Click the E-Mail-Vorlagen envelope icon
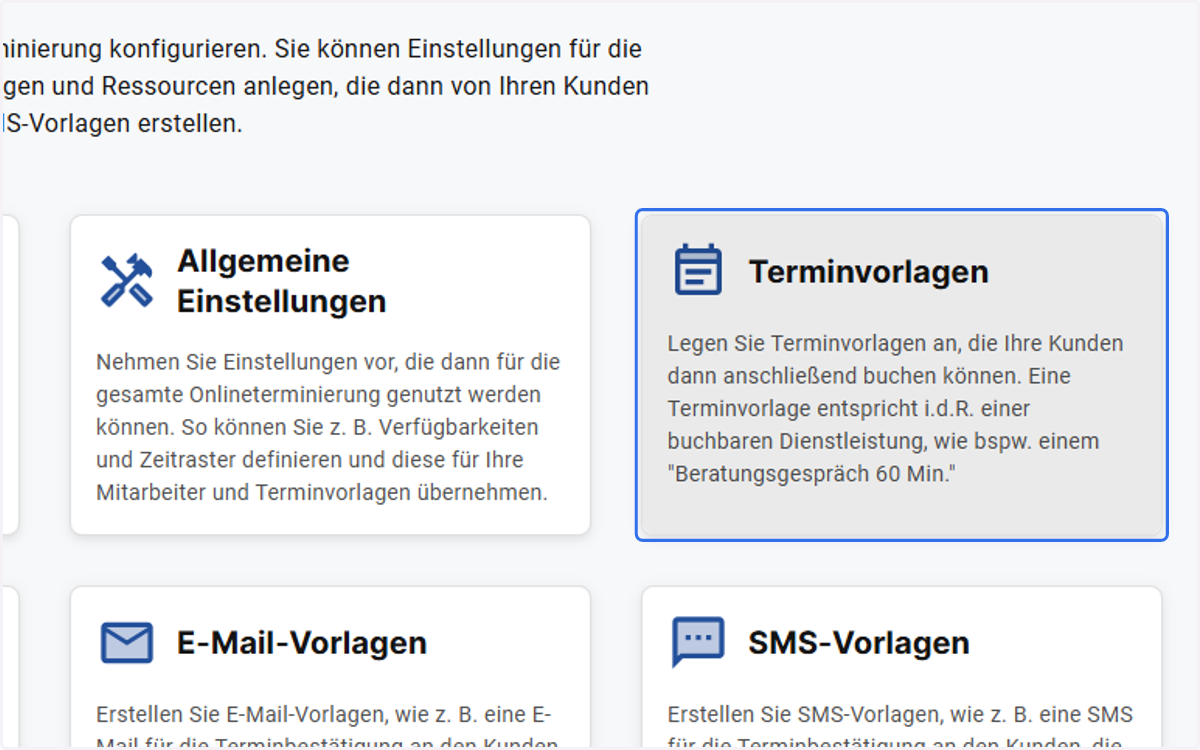This screenshot has height=750, width=1200. 127,642
